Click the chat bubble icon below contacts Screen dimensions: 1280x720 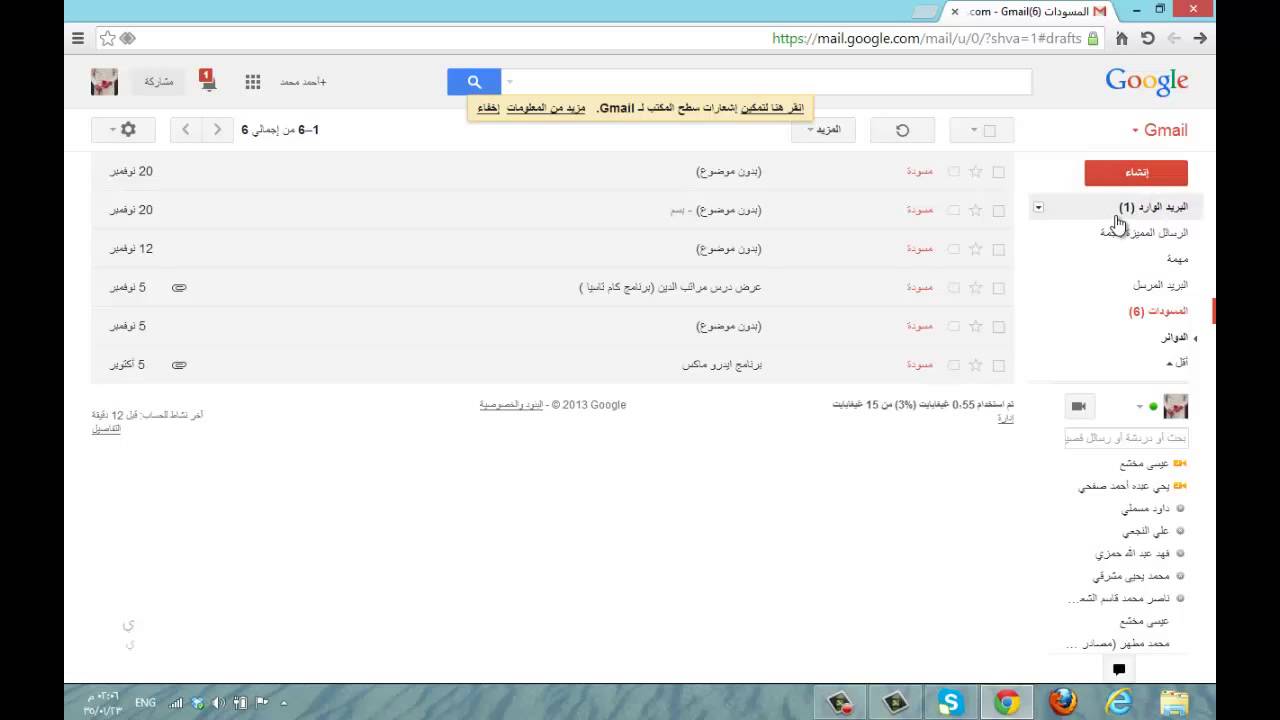point(1119,669)
